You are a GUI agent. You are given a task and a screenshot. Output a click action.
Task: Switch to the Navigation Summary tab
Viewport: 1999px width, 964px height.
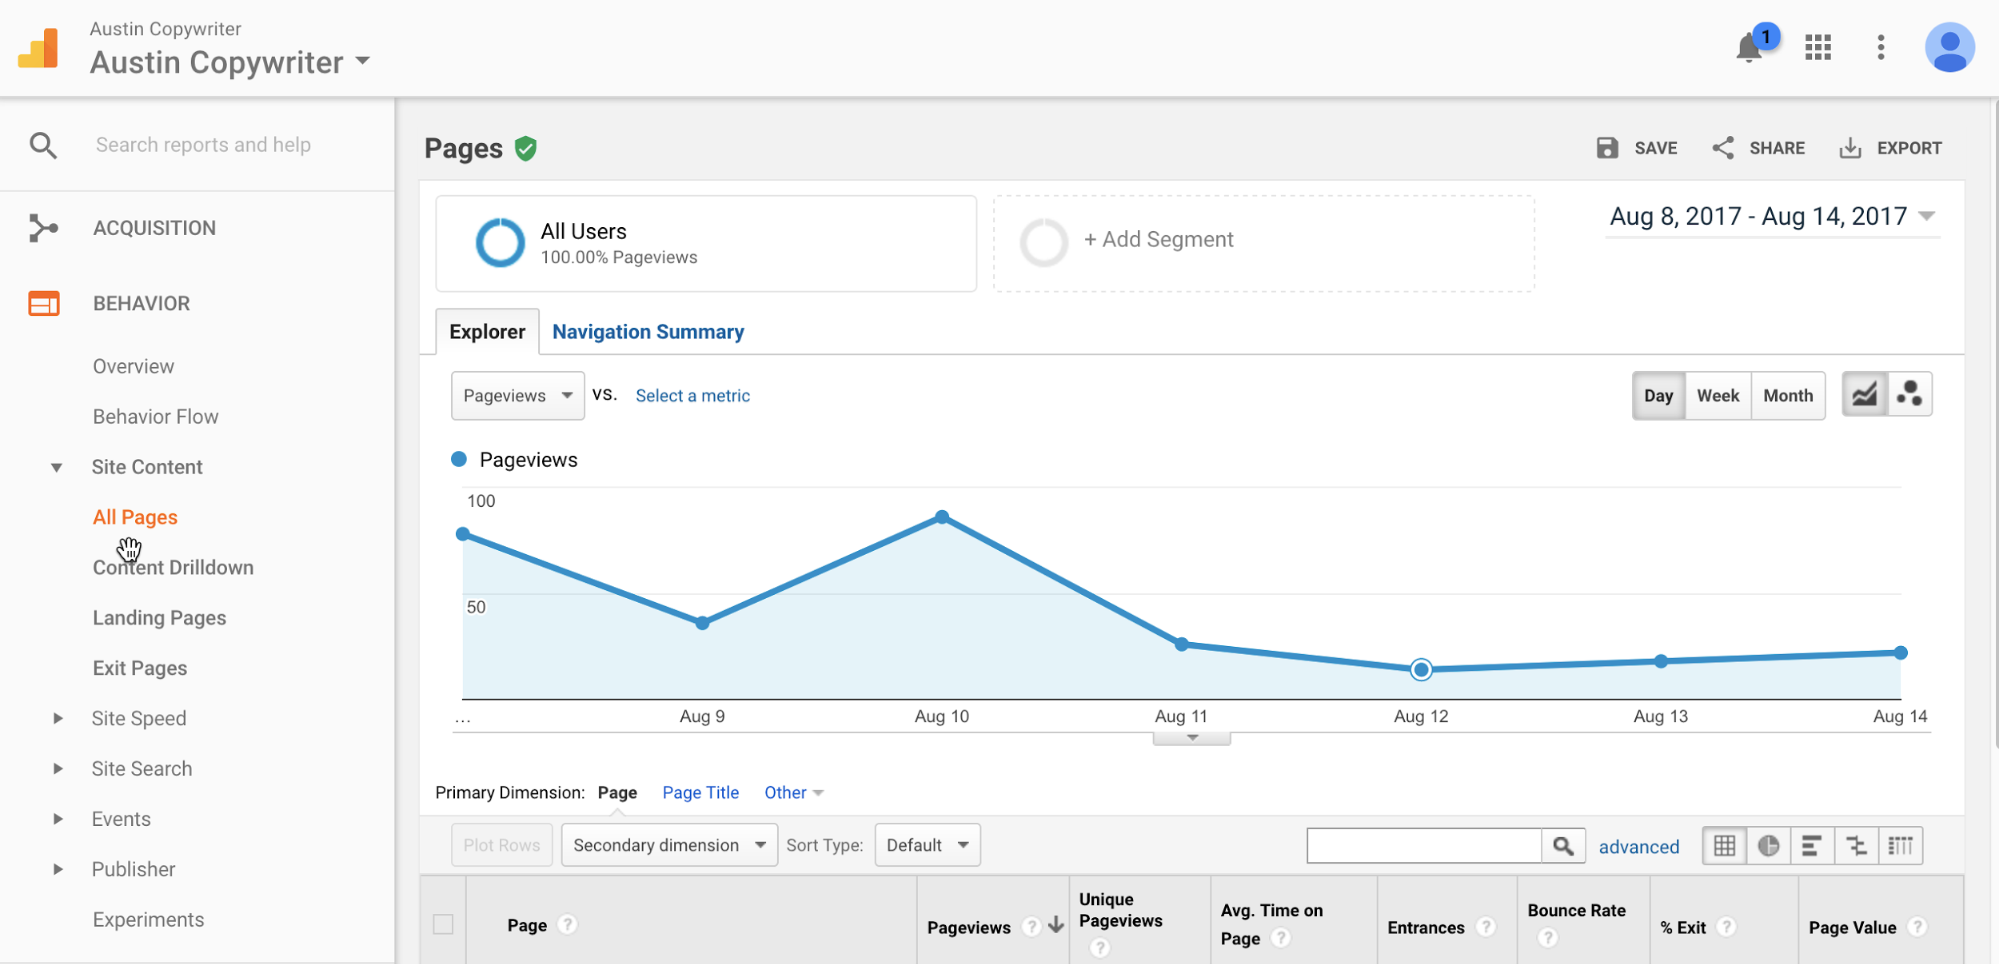click(x=647, y=331)
